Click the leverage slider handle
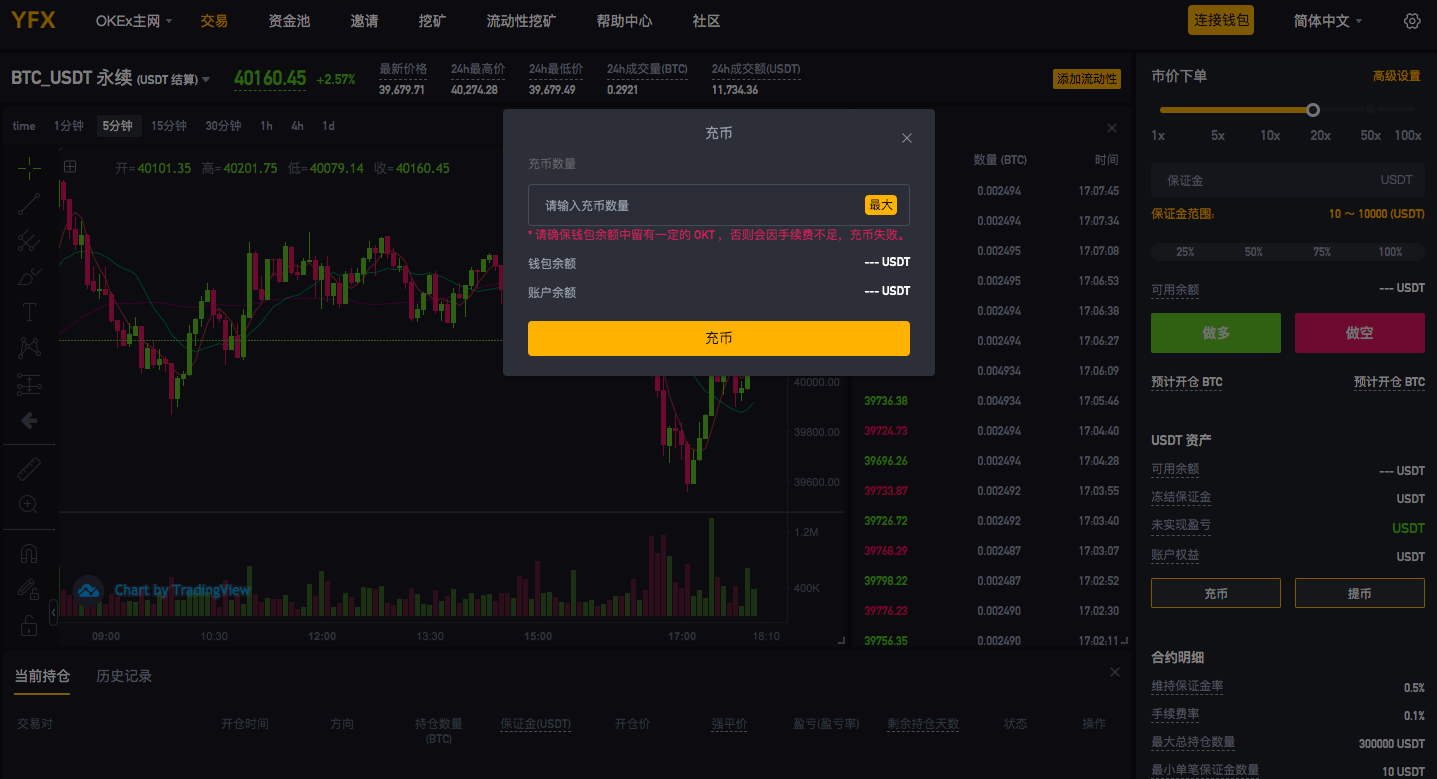The image size is (1437, 779). (x=1313, y=110)
